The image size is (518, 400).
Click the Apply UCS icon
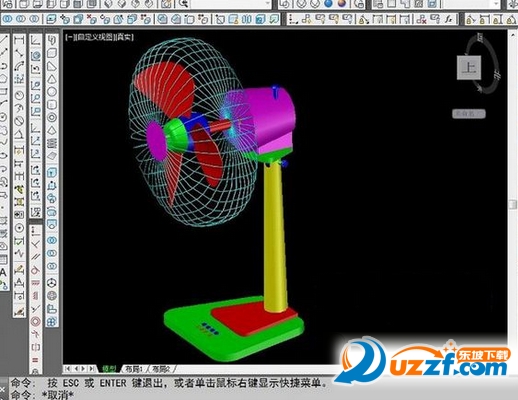tap(36, 212)
